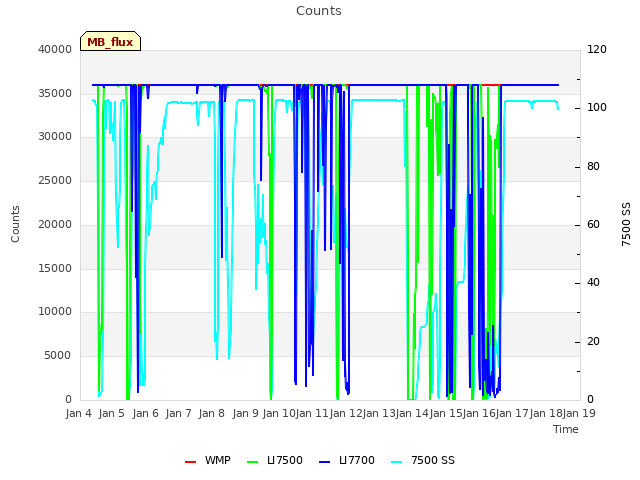
Task: Click the 35000 left axis tick label
Action: tap(55, 93)
